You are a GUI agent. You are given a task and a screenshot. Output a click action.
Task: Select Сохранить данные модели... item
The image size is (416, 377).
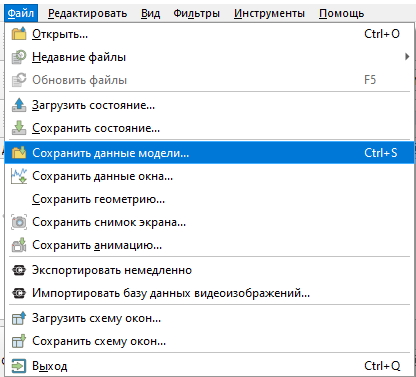(209, 153)
